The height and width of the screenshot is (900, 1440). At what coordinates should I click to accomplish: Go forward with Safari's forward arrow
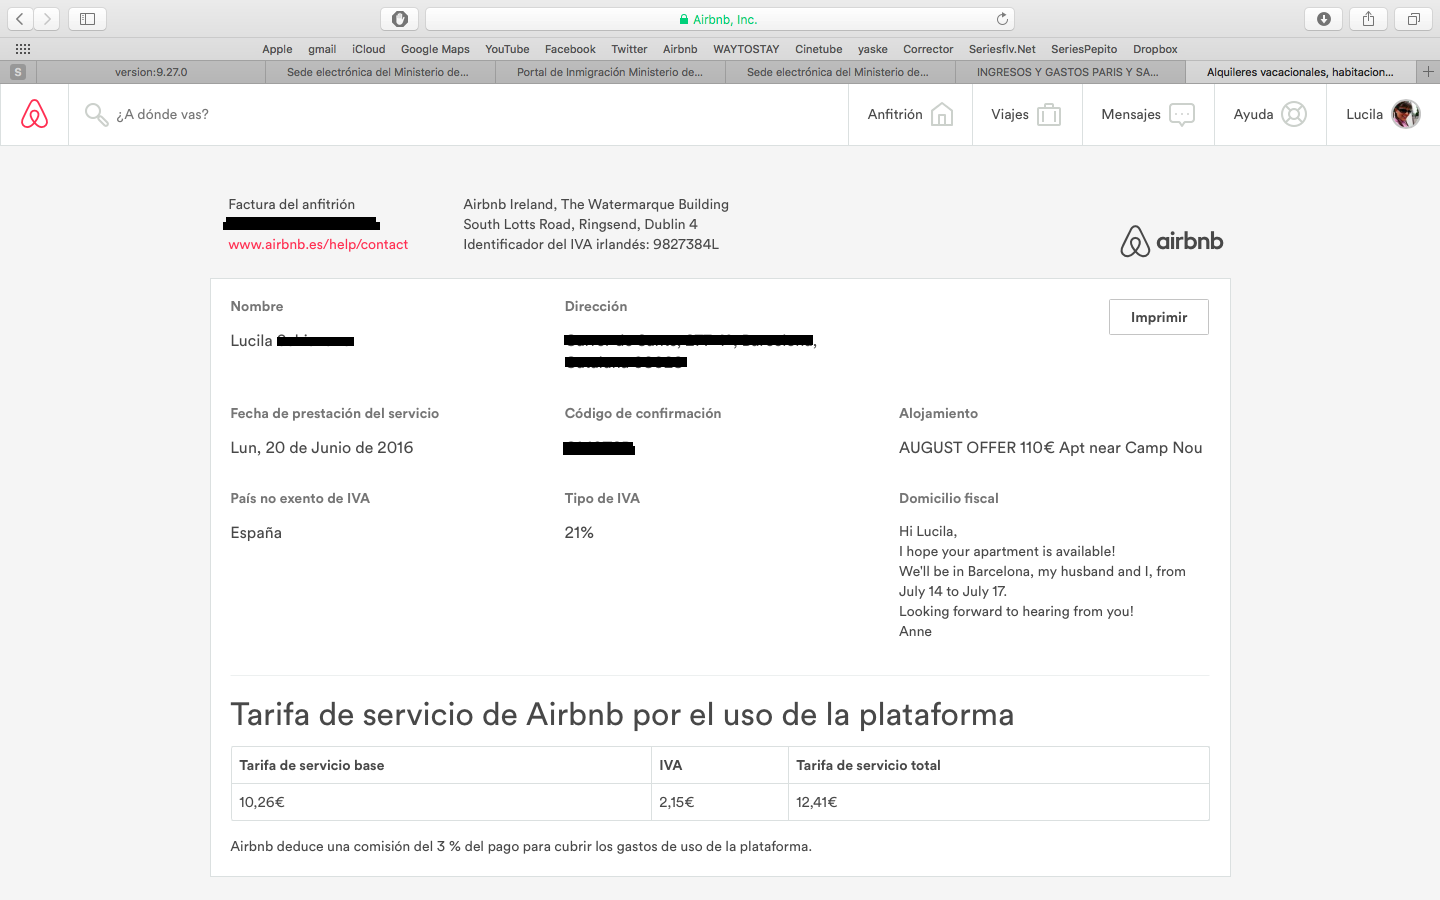(x=47, y=19)
